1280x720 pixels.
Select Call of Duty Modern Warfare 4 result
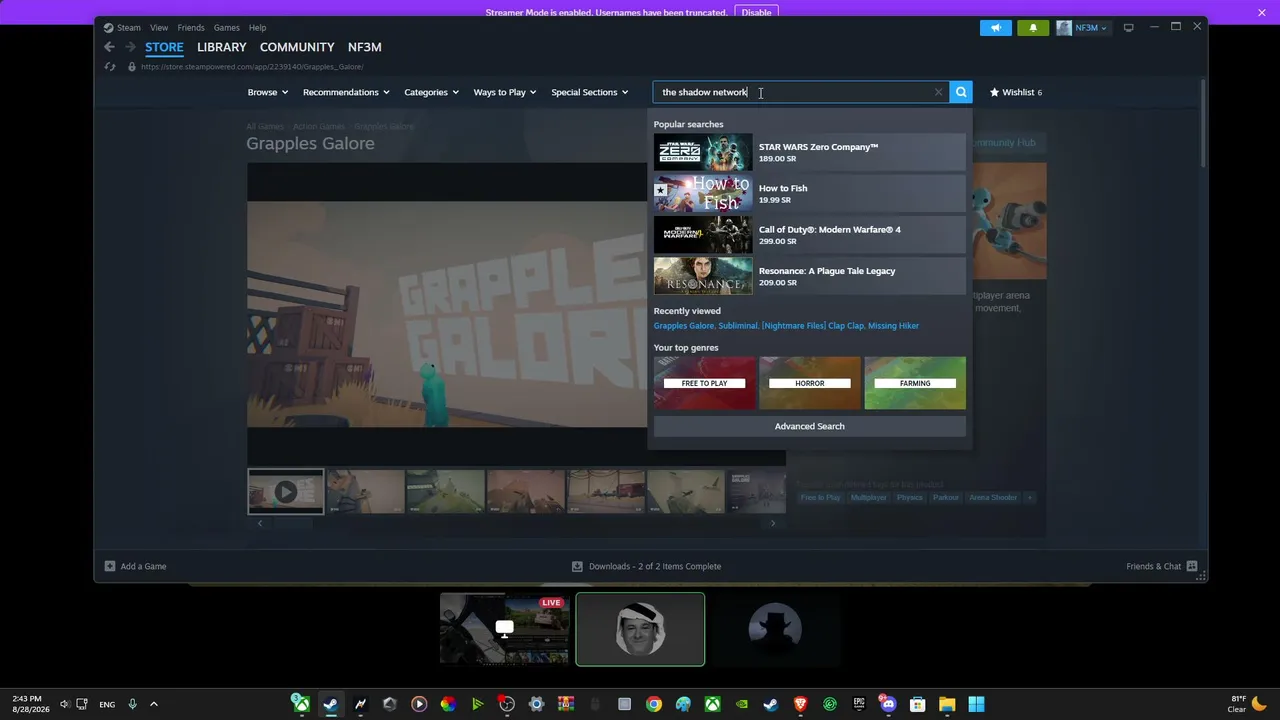(810, 235)
